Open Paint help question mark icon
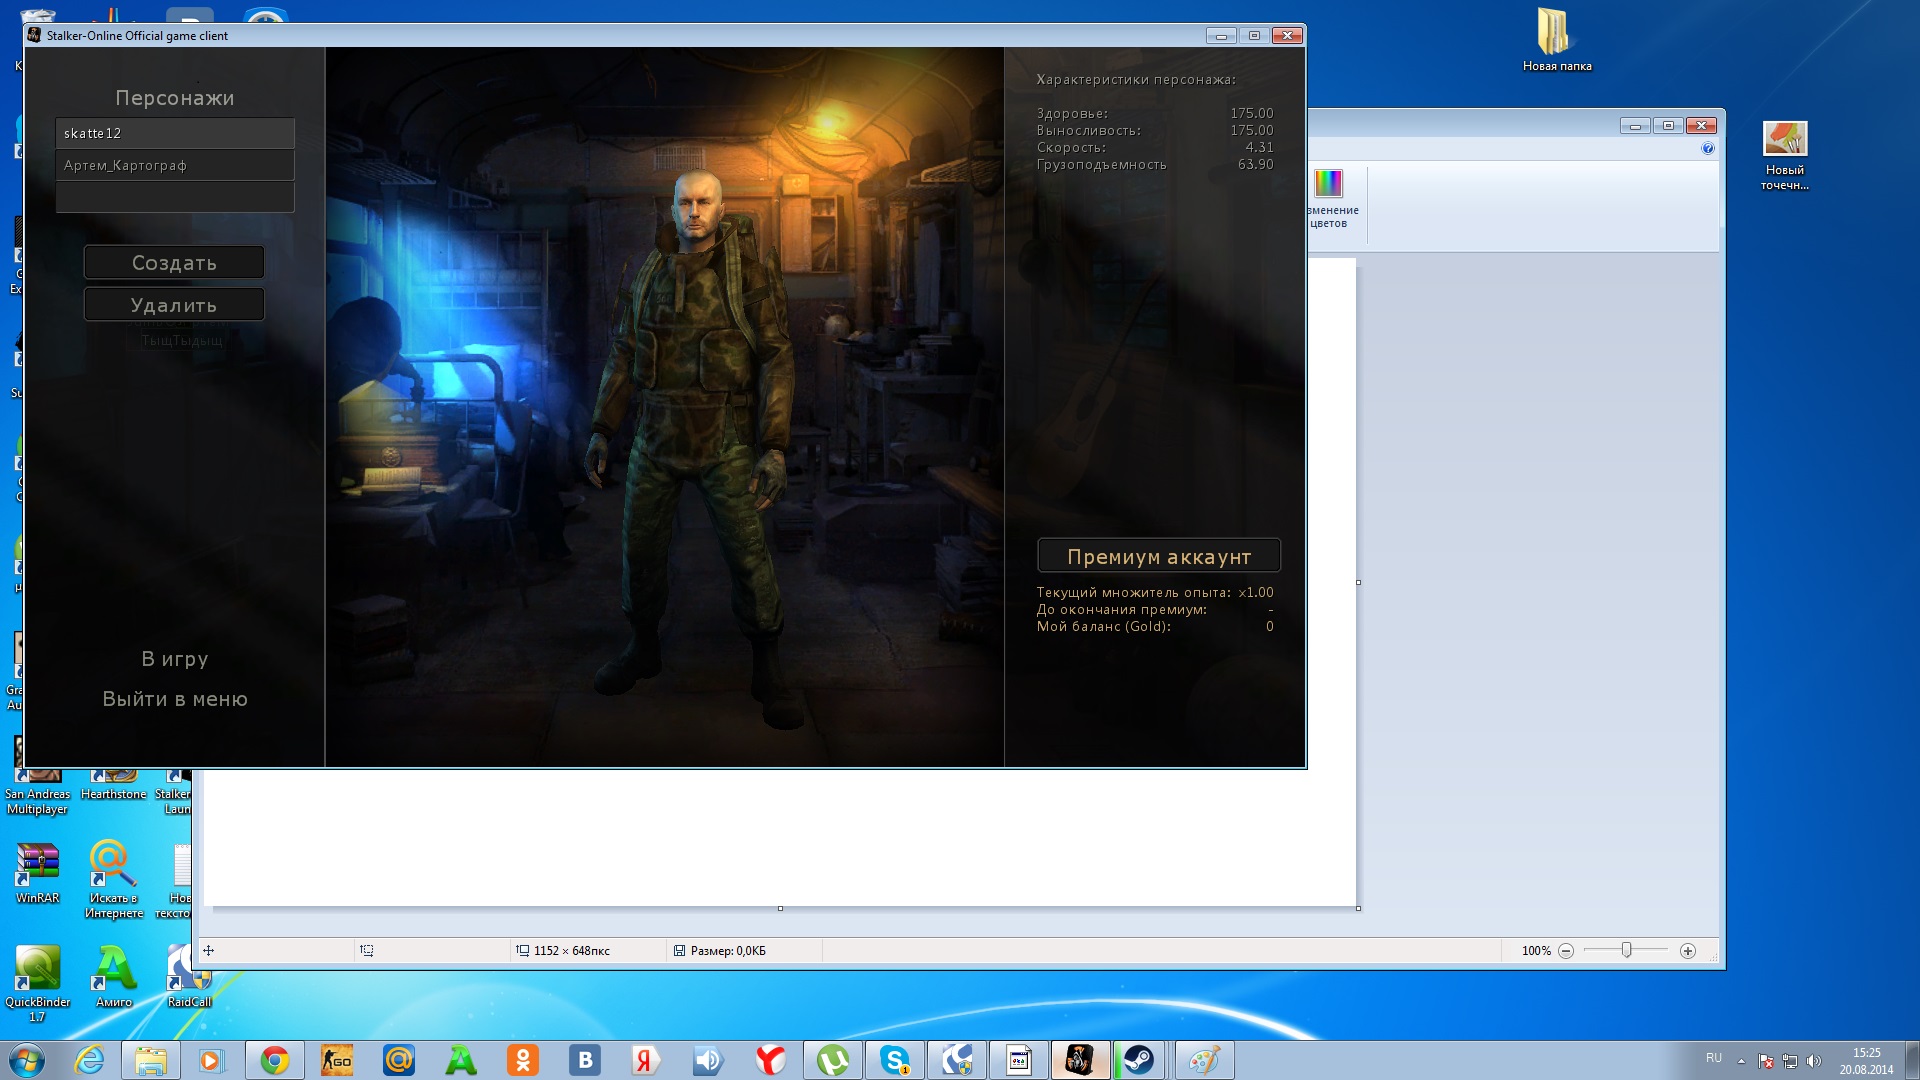 point(1707,148)
